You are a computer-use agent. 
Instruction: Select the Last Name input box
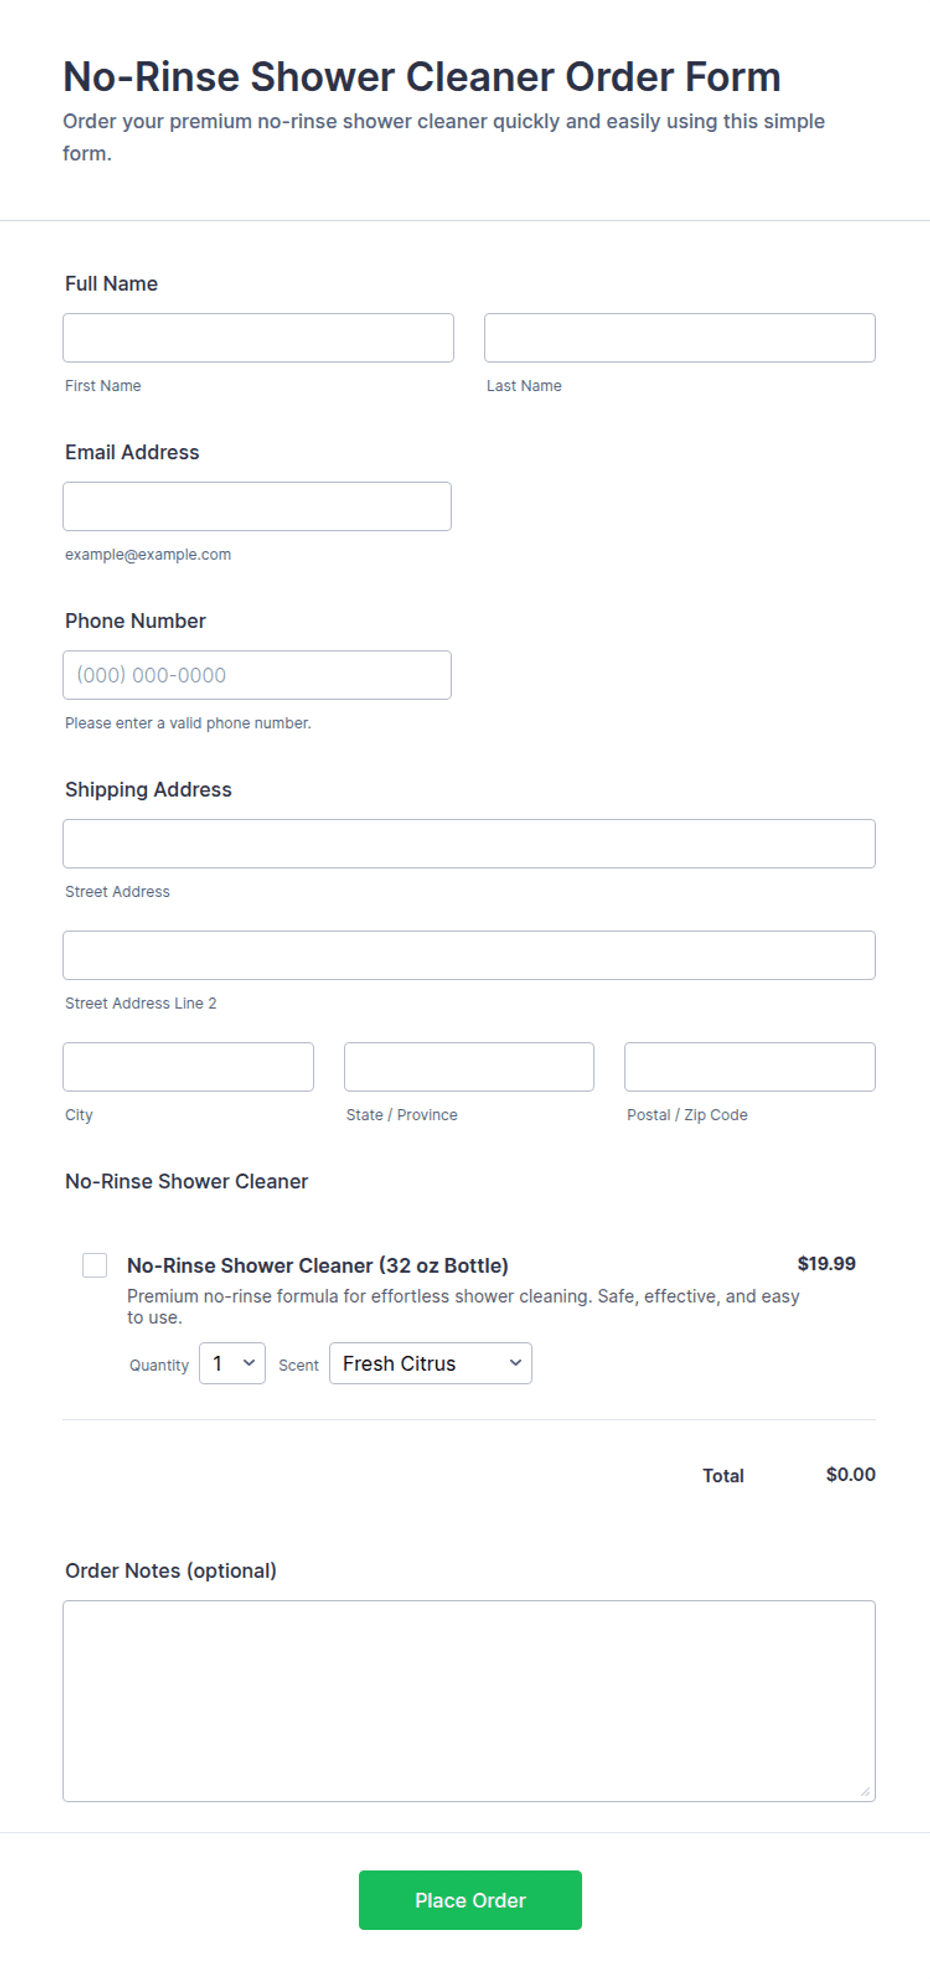point(680,338)
